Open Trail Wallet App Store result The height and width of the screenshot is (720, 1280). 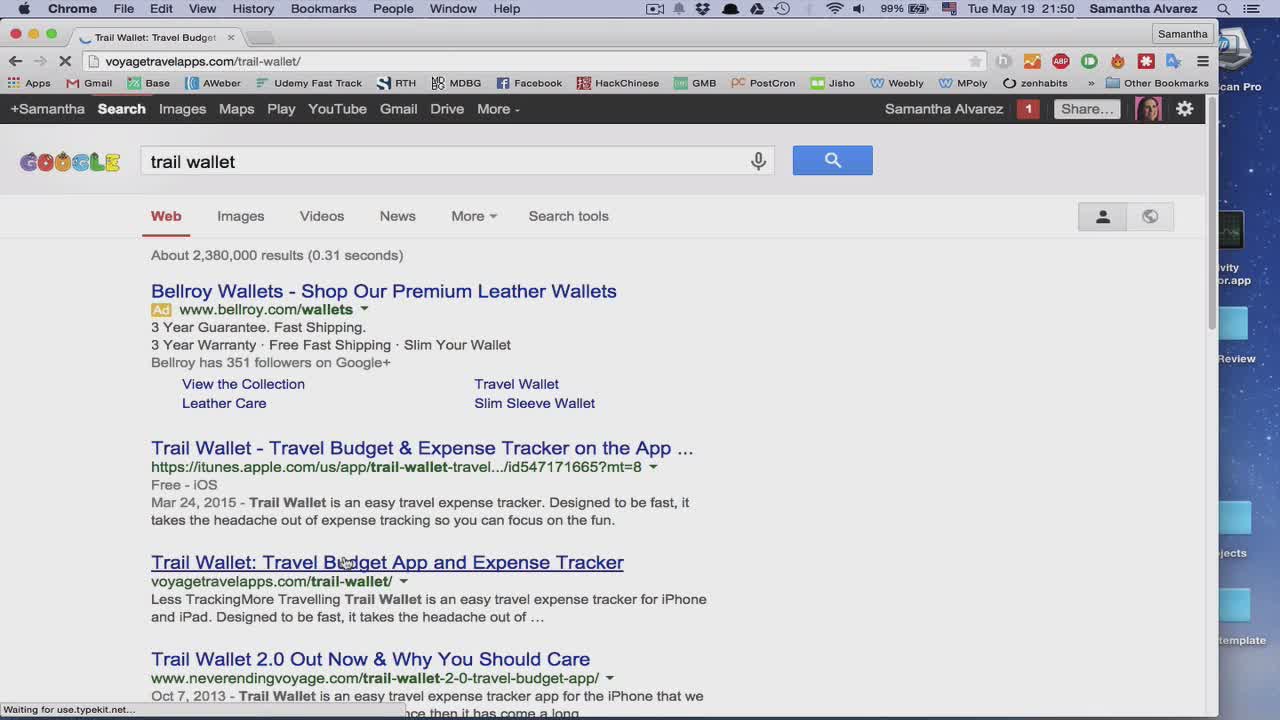point(422,448)
